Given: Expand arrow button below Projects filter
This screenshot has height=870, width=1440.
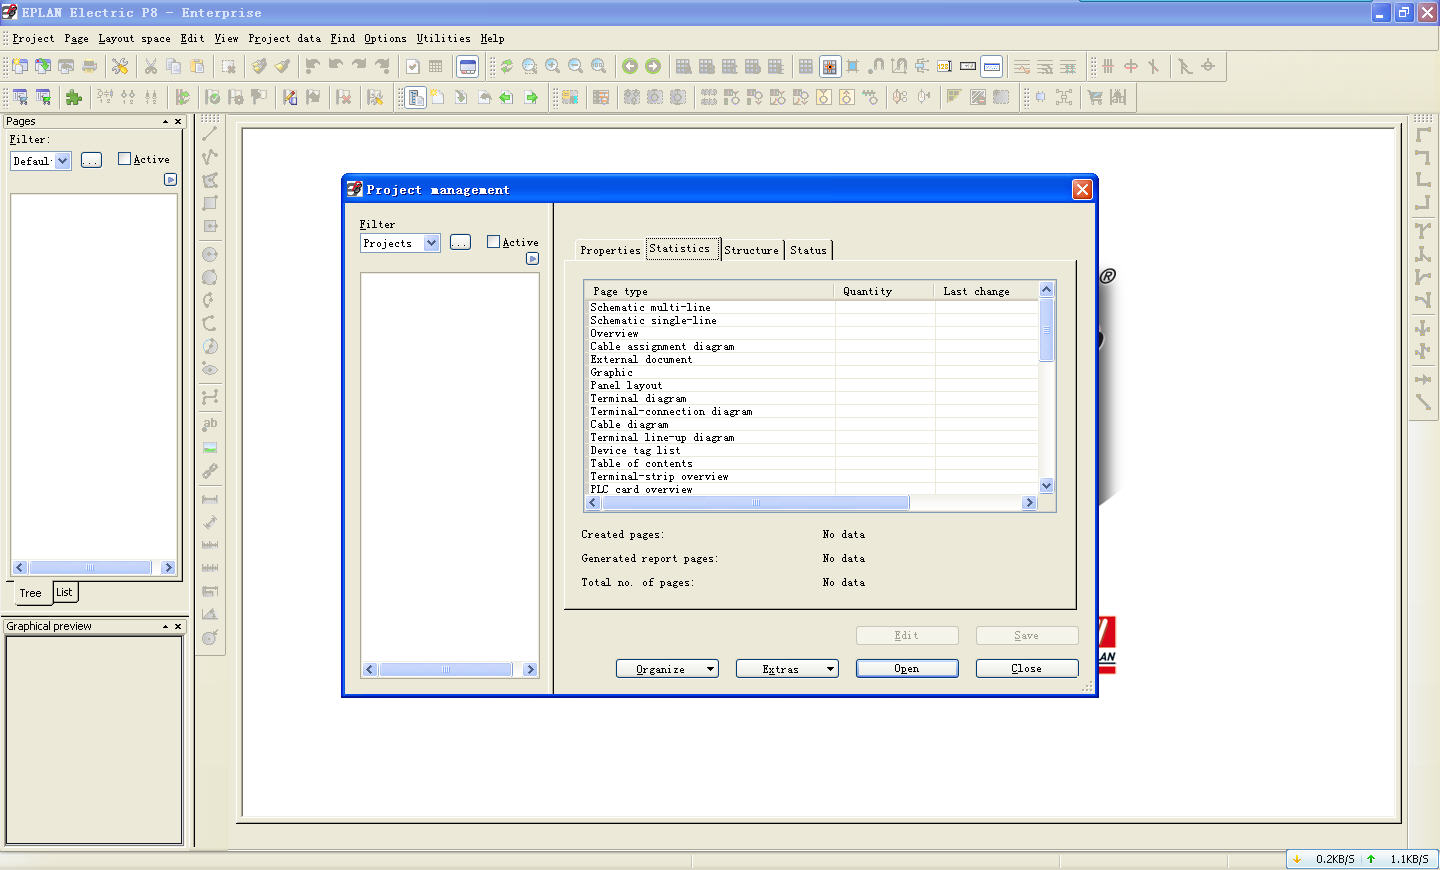Looking at the screenshot, I should (x=532, y=259).
